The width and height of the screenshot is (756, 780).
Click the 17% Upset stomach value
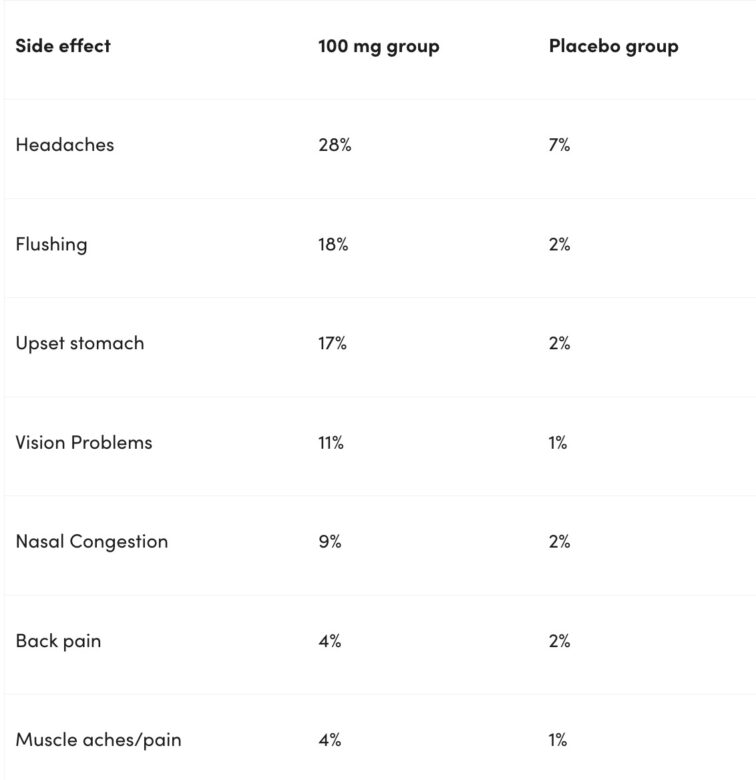(332, 343)
